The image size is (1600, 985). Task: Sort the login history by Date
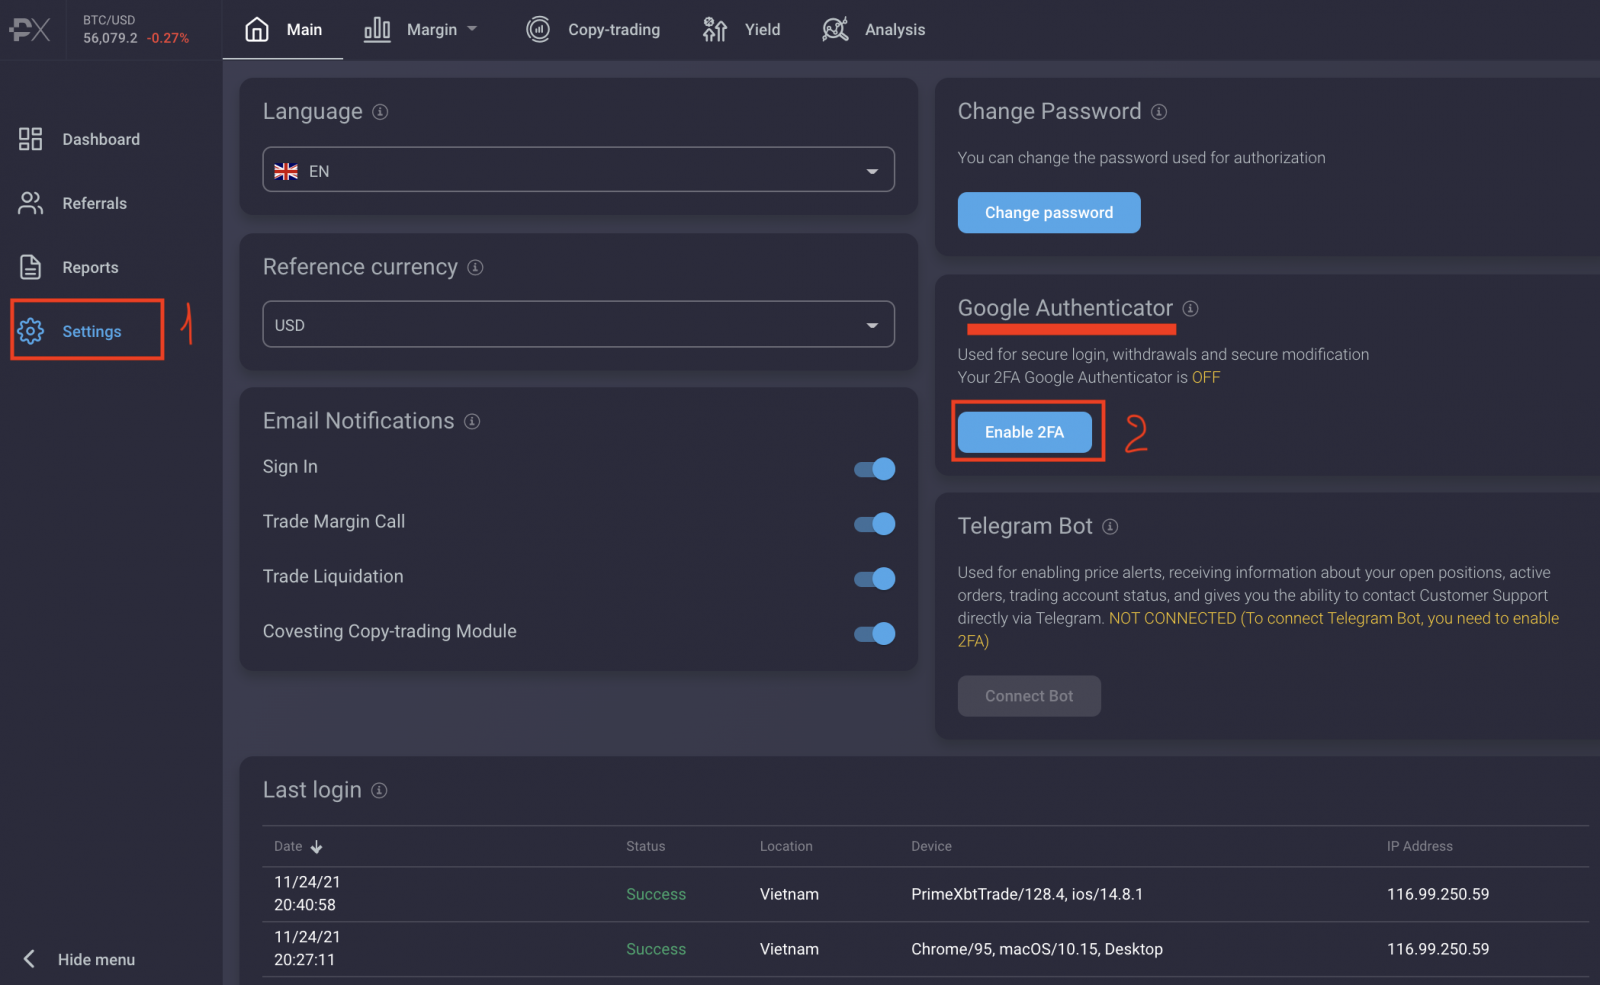(296, 846)
